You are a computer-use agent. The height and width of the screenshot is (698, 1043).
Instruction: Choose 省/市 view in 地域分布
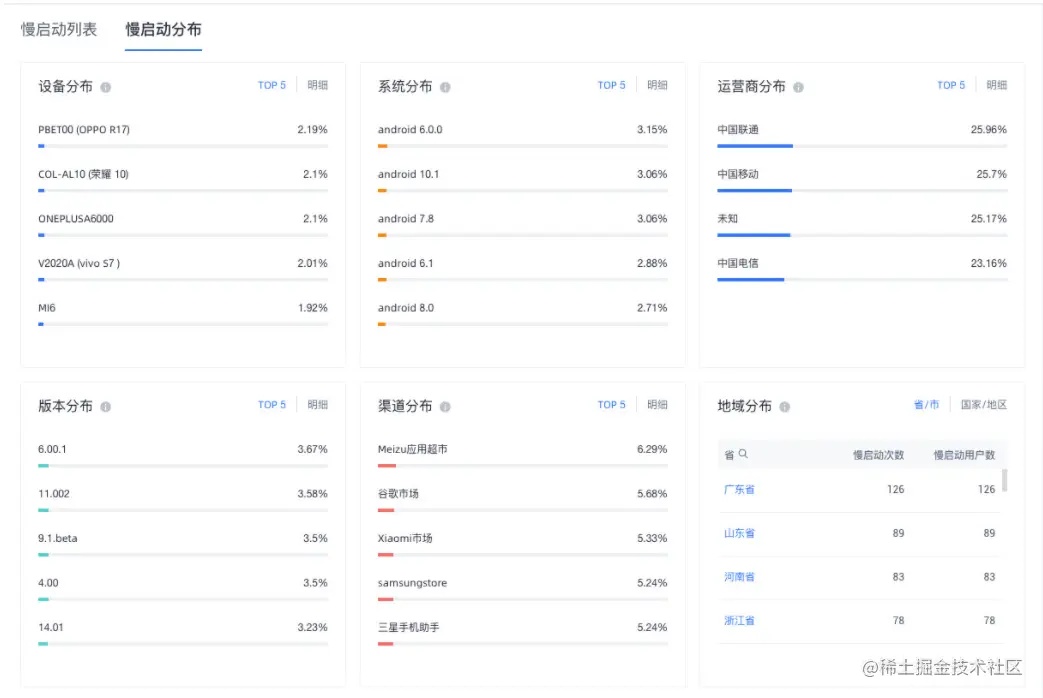(x=926, y=405)
